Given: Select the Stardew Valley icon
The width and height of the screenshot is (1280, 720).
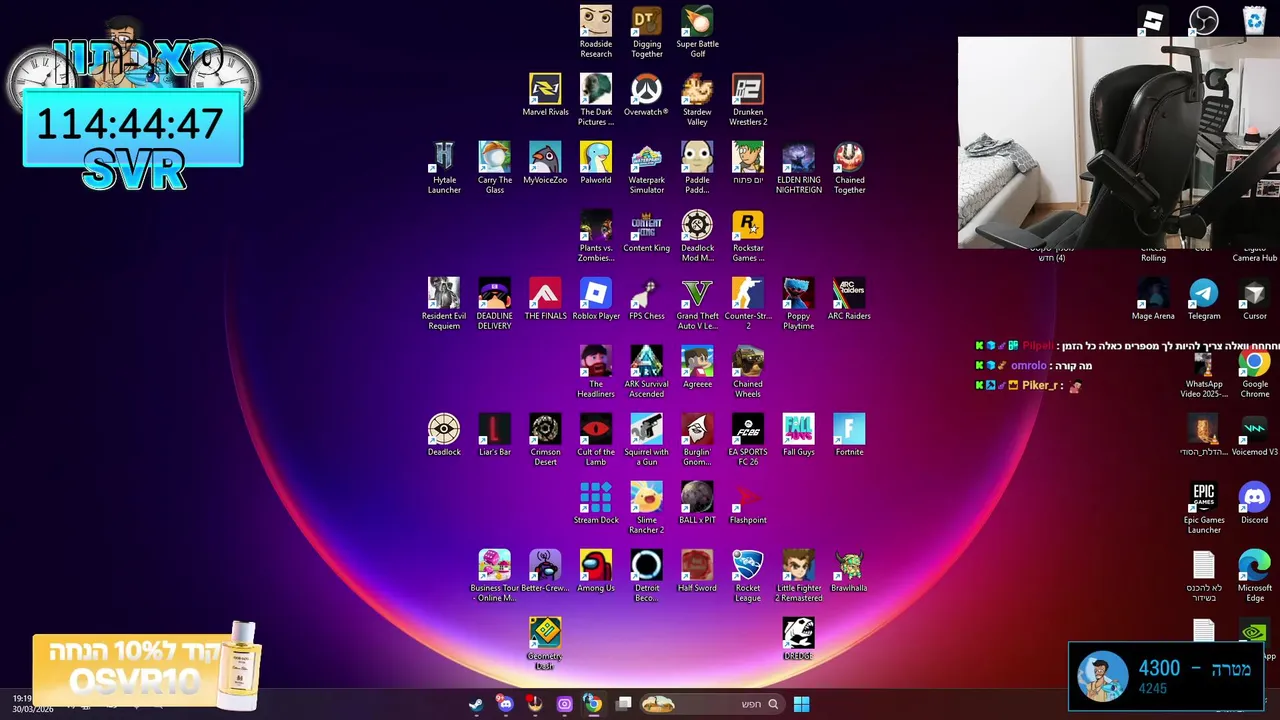Looking at the screenshot, I should (x=697, y=89).
